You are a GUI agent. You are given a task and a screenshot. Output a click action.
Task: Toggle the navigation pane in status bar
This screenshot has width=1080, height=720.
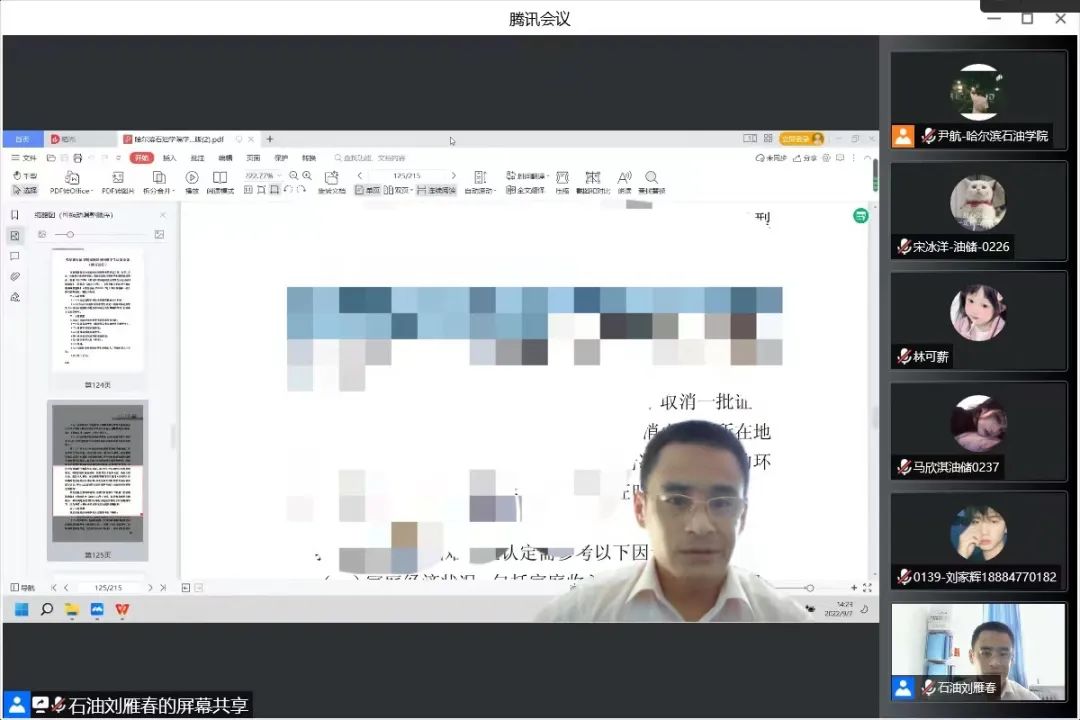(x=22, y=588)
